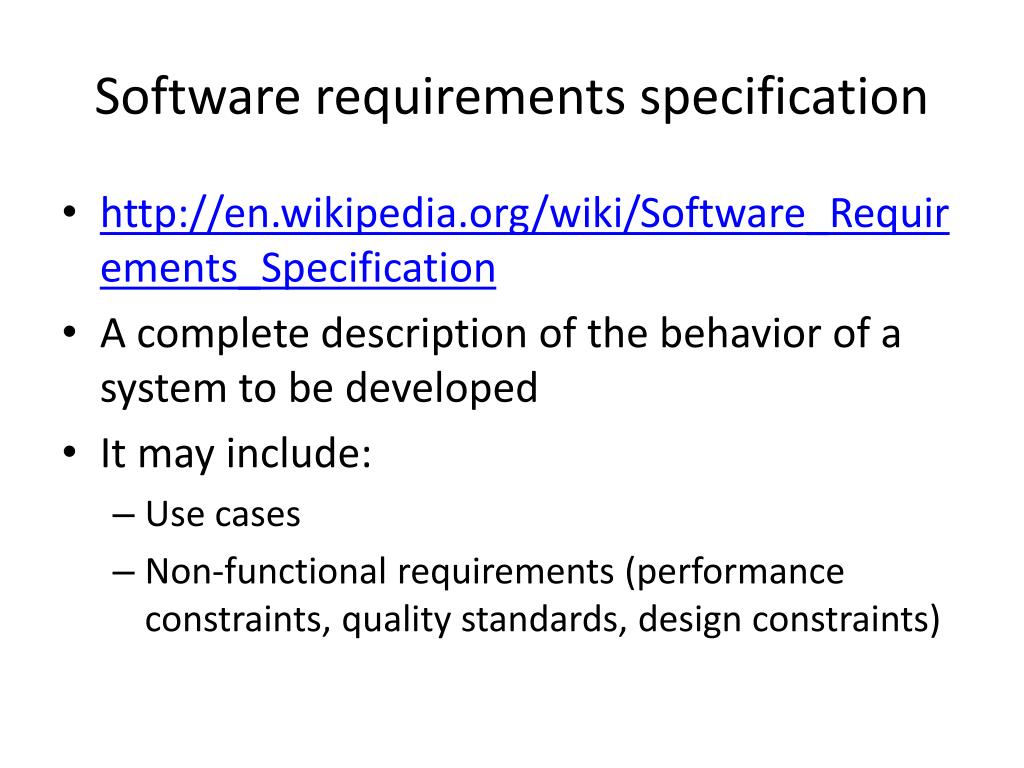
Task: Select the word 'Software' in the title
Action: tap(197, 97)
